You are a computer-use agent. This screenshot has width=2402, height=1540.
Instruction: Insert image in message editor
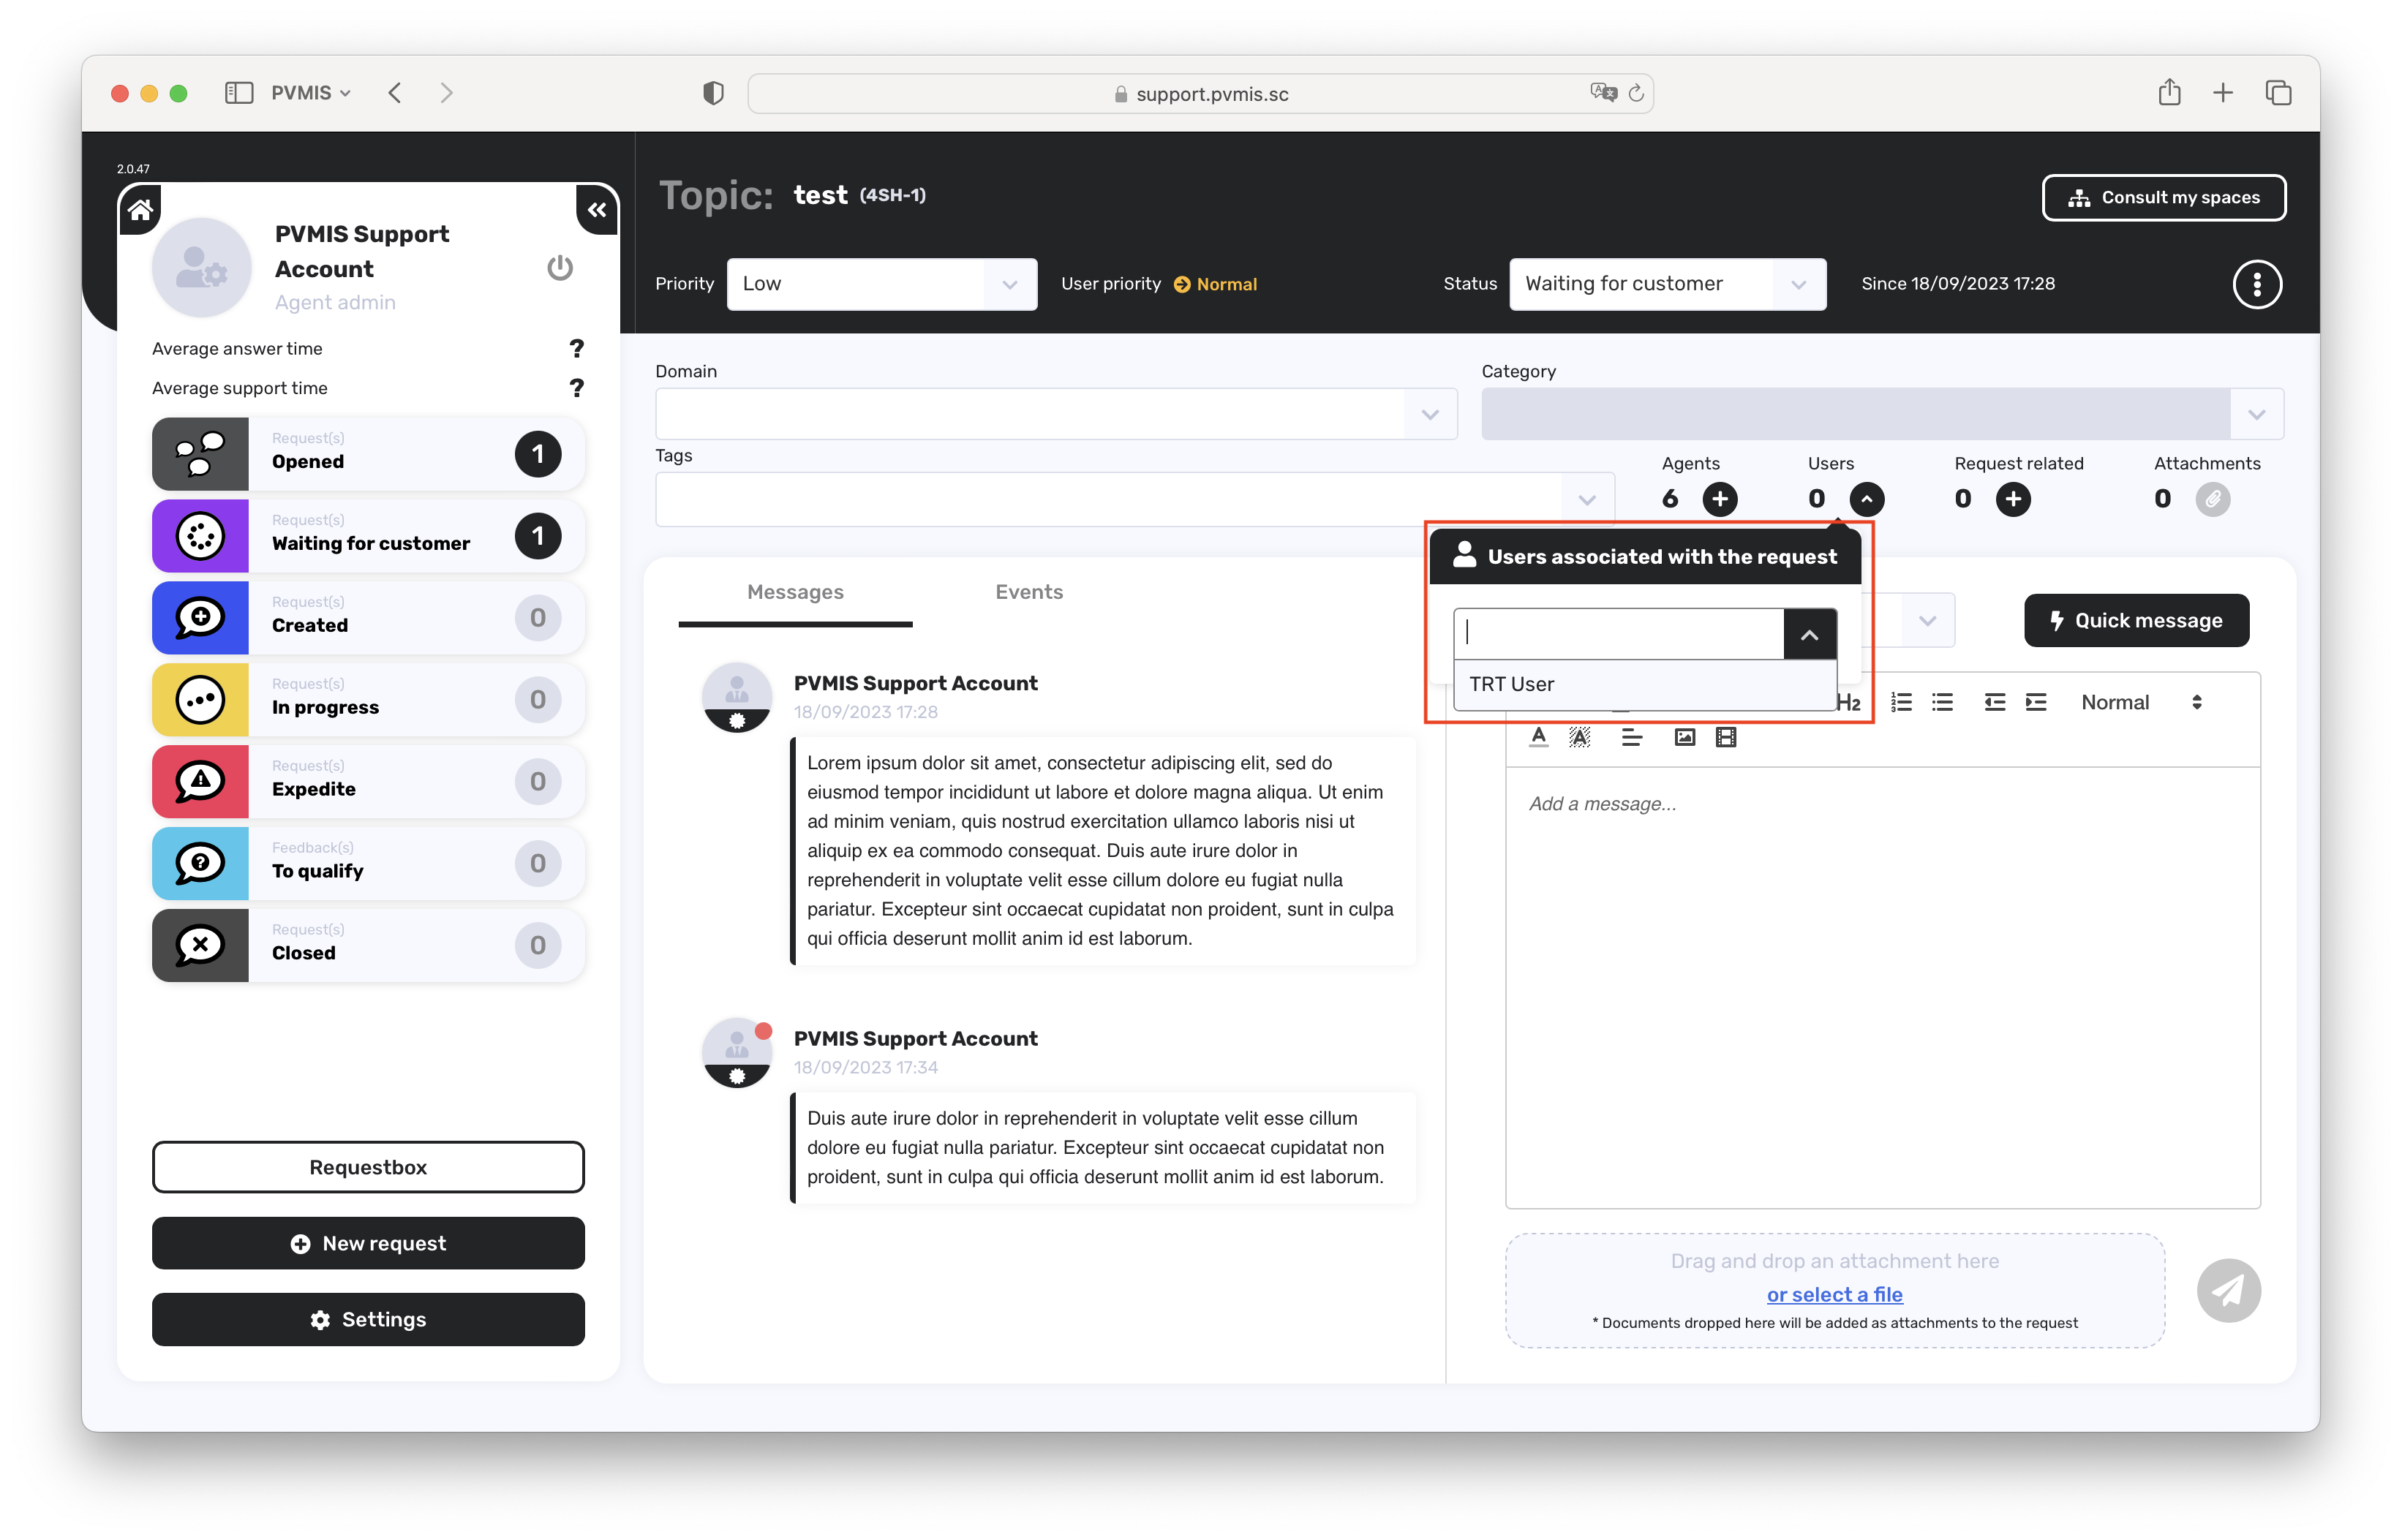pyautogui.click(x=1684, y=737)
